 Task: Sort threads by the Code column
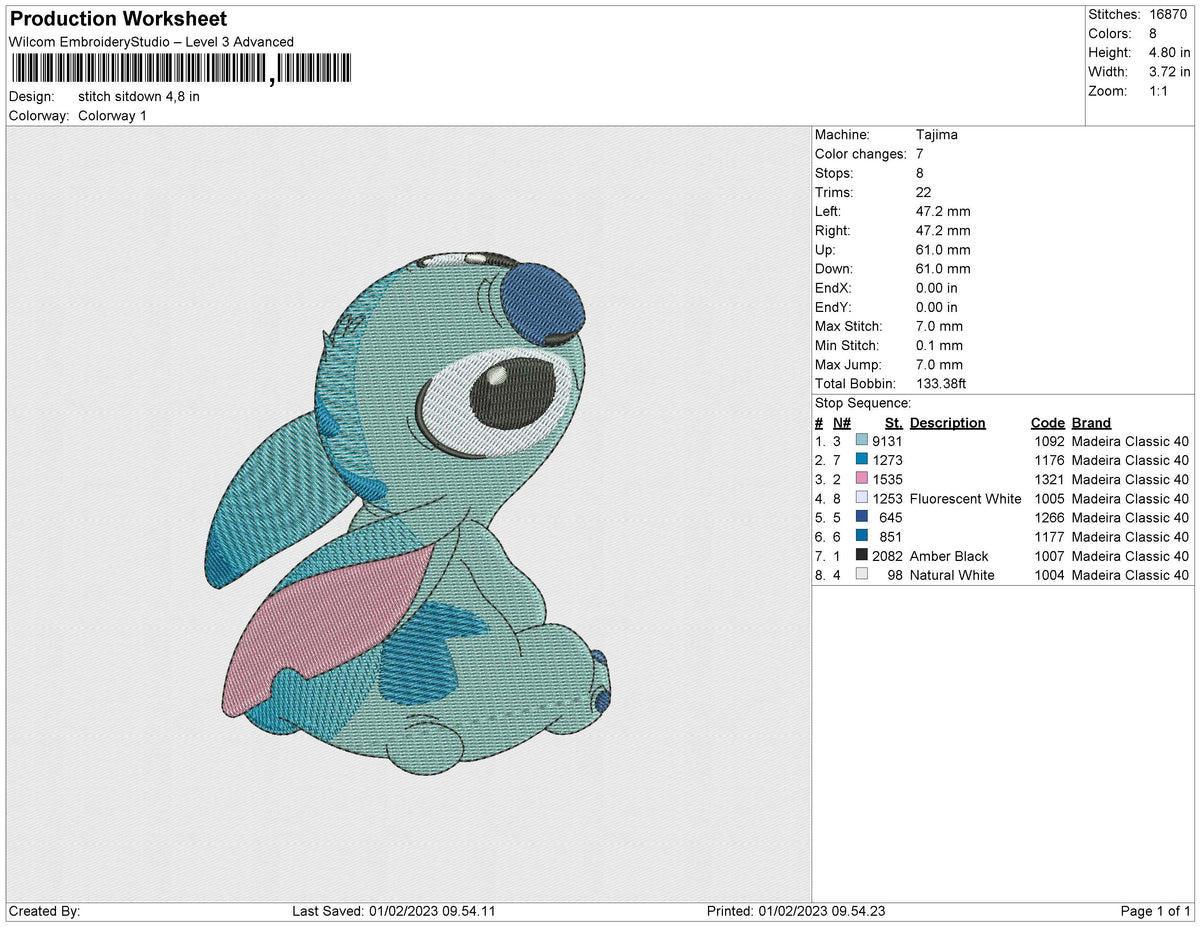(x=1048, y=422)
